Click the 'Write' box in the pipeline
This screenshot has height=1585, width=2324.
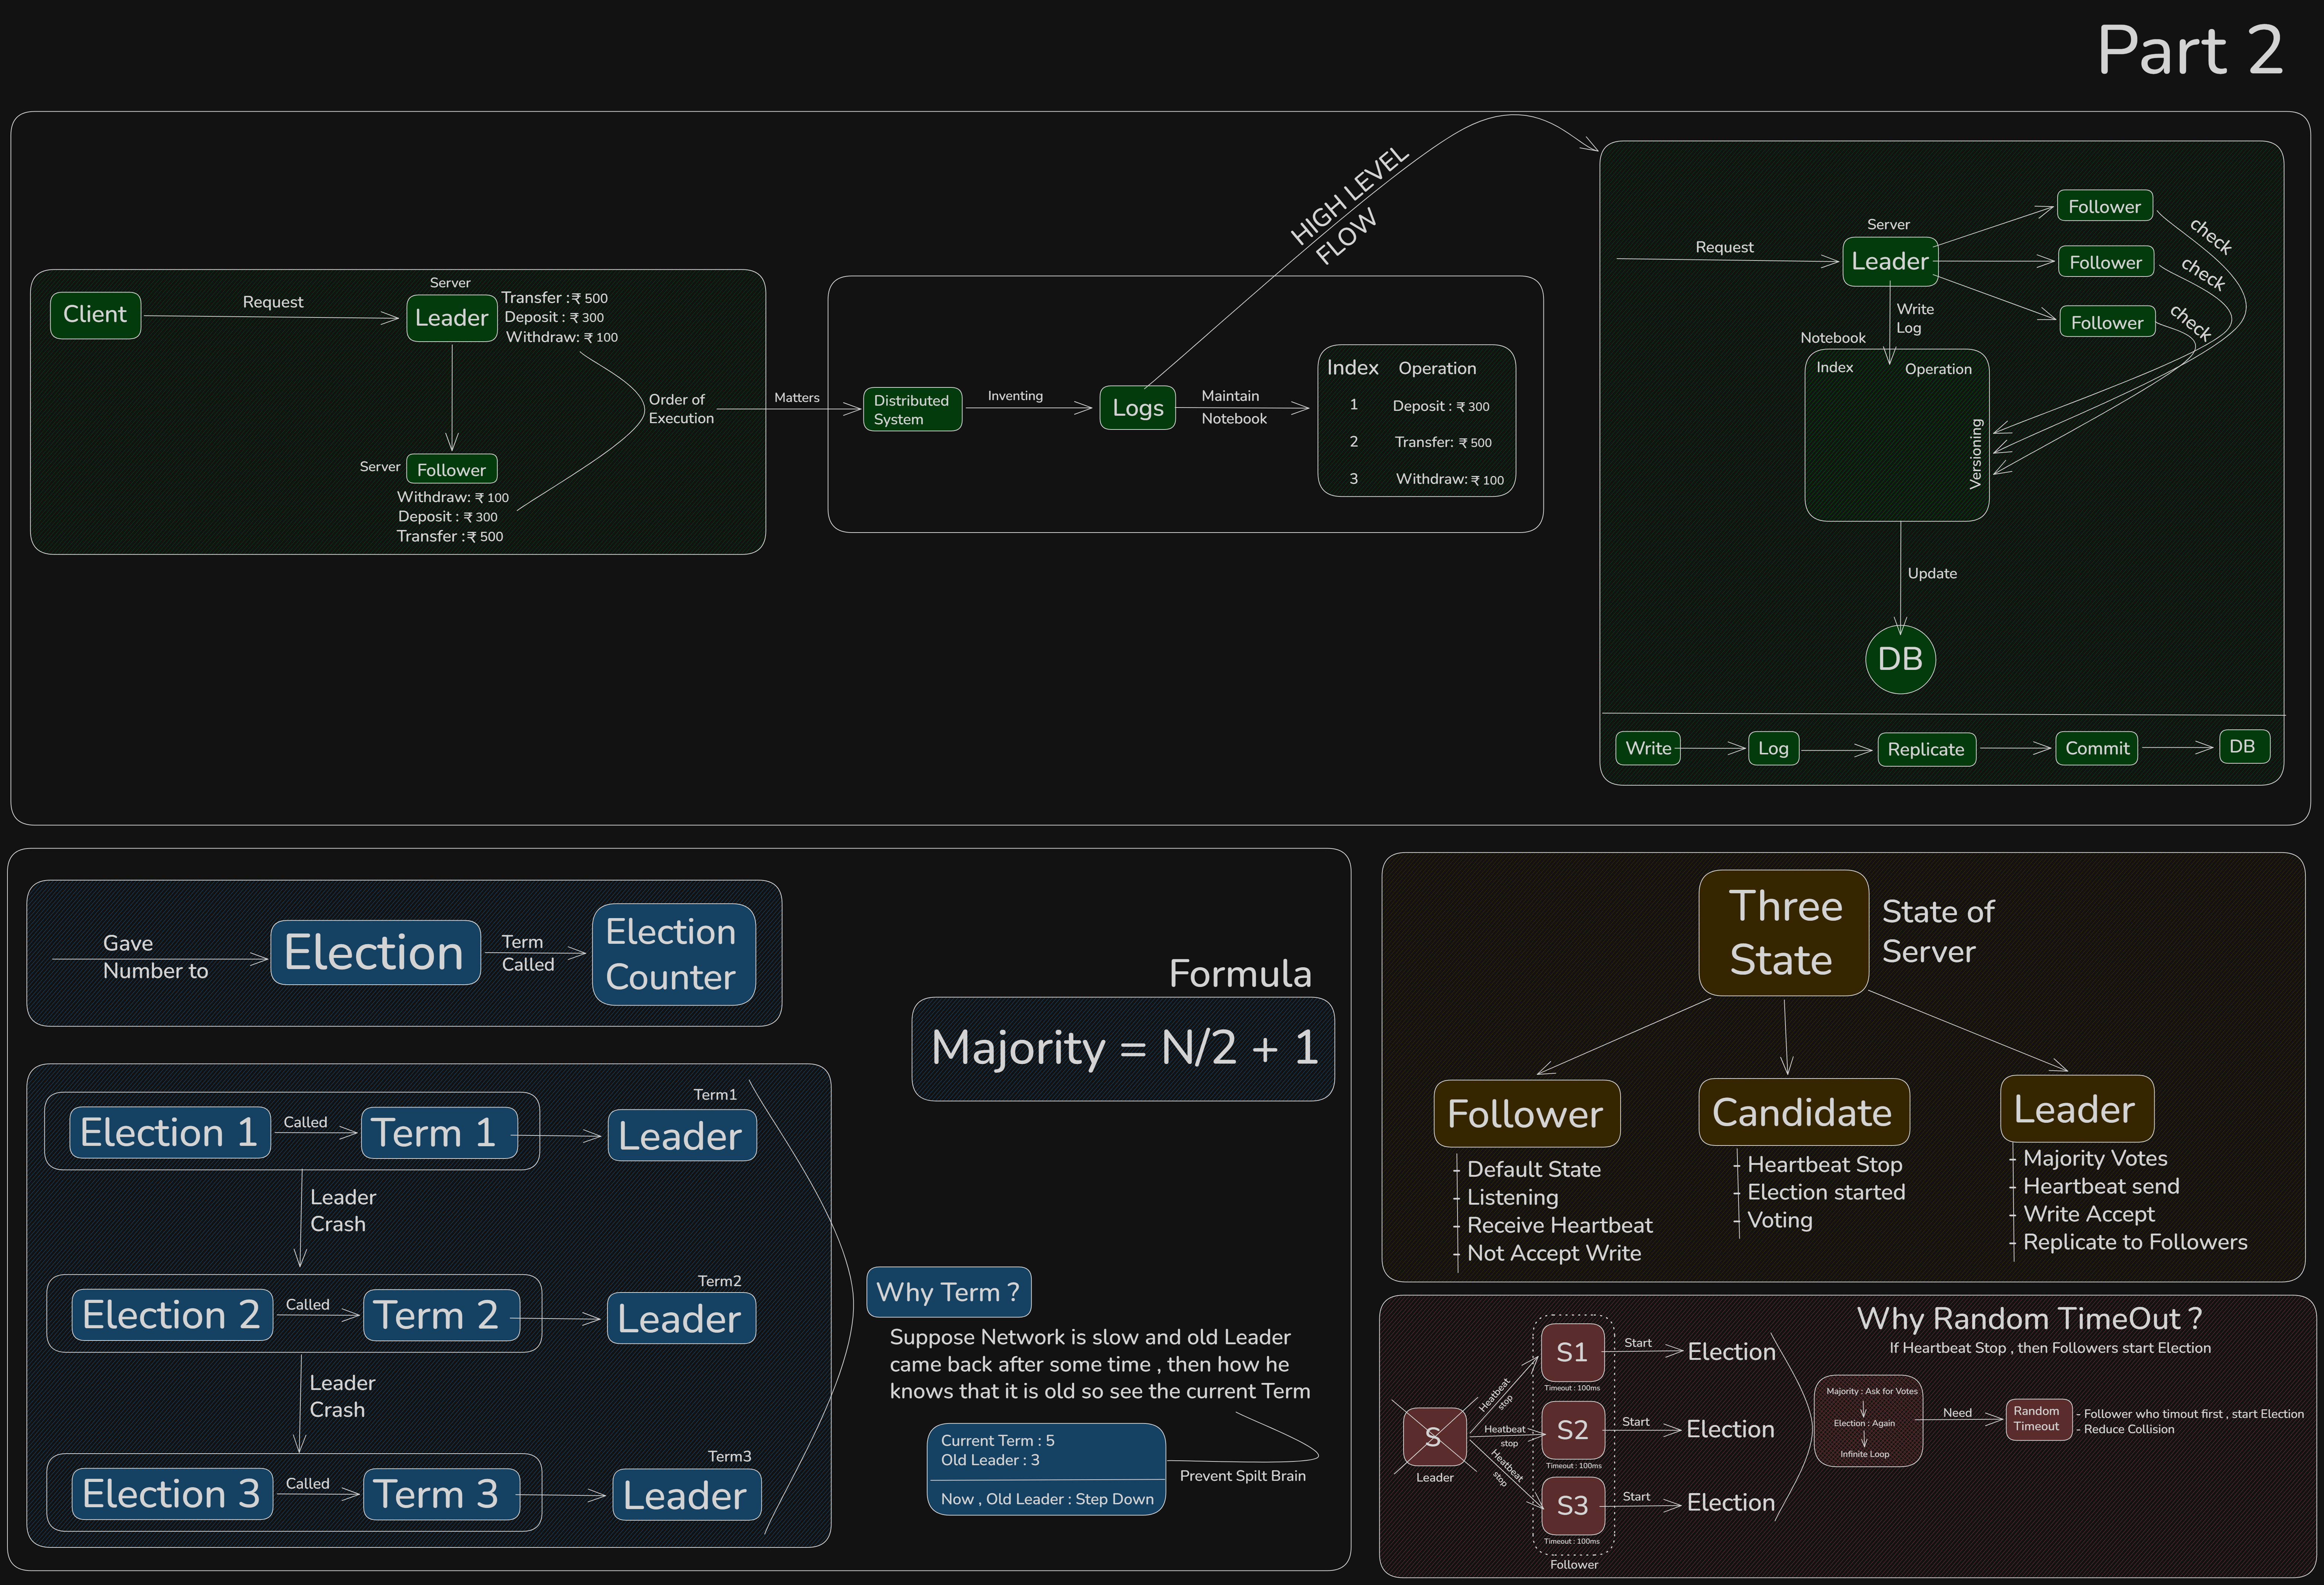click(1648, 748)
